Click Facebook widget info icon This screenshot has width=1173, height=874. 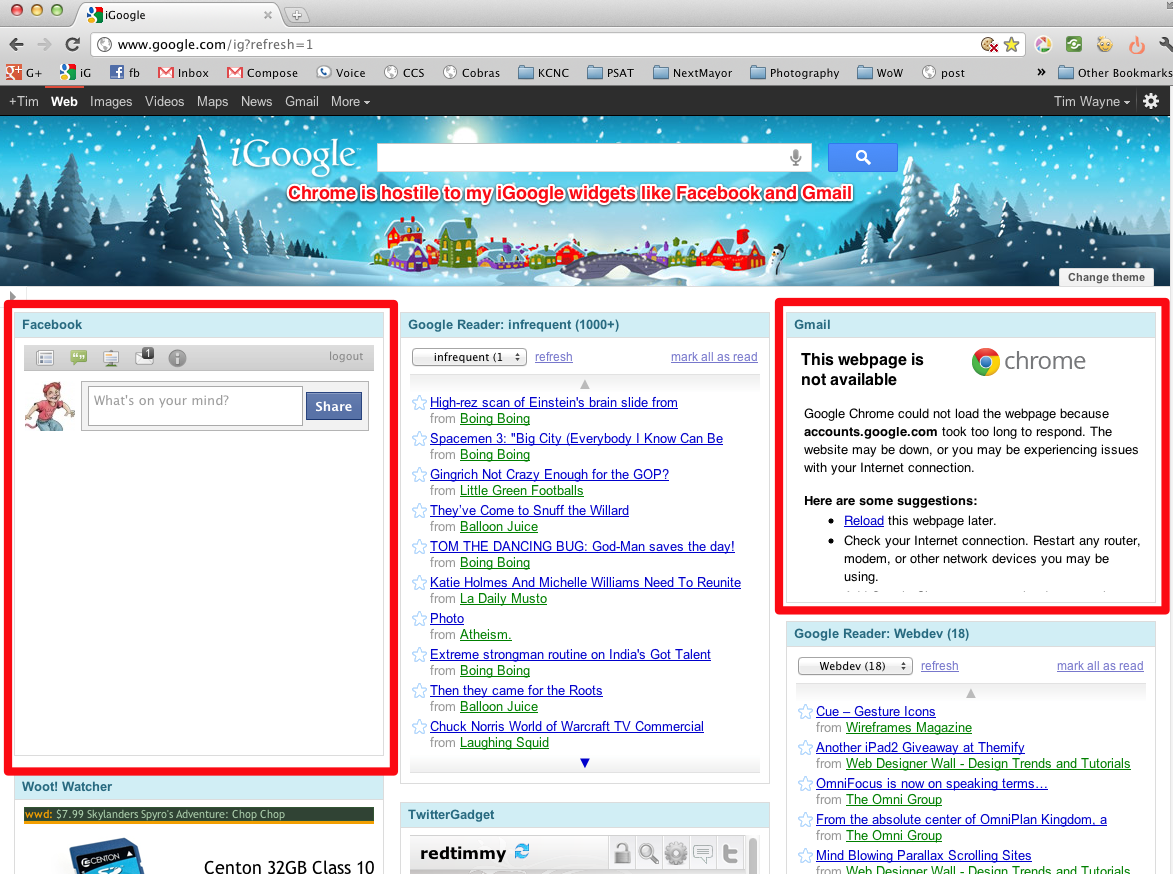coord(177,358)
